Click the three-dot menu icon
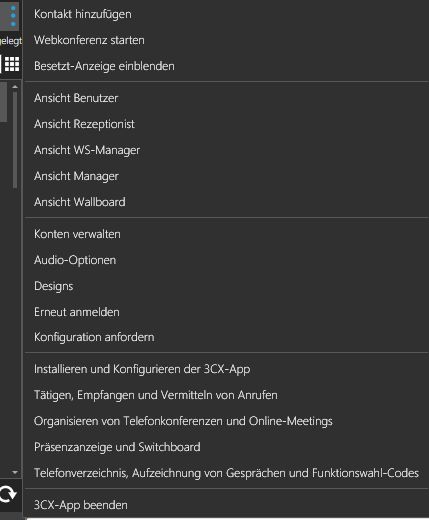This screenshot has height=520, width=429. pos(11,15)
